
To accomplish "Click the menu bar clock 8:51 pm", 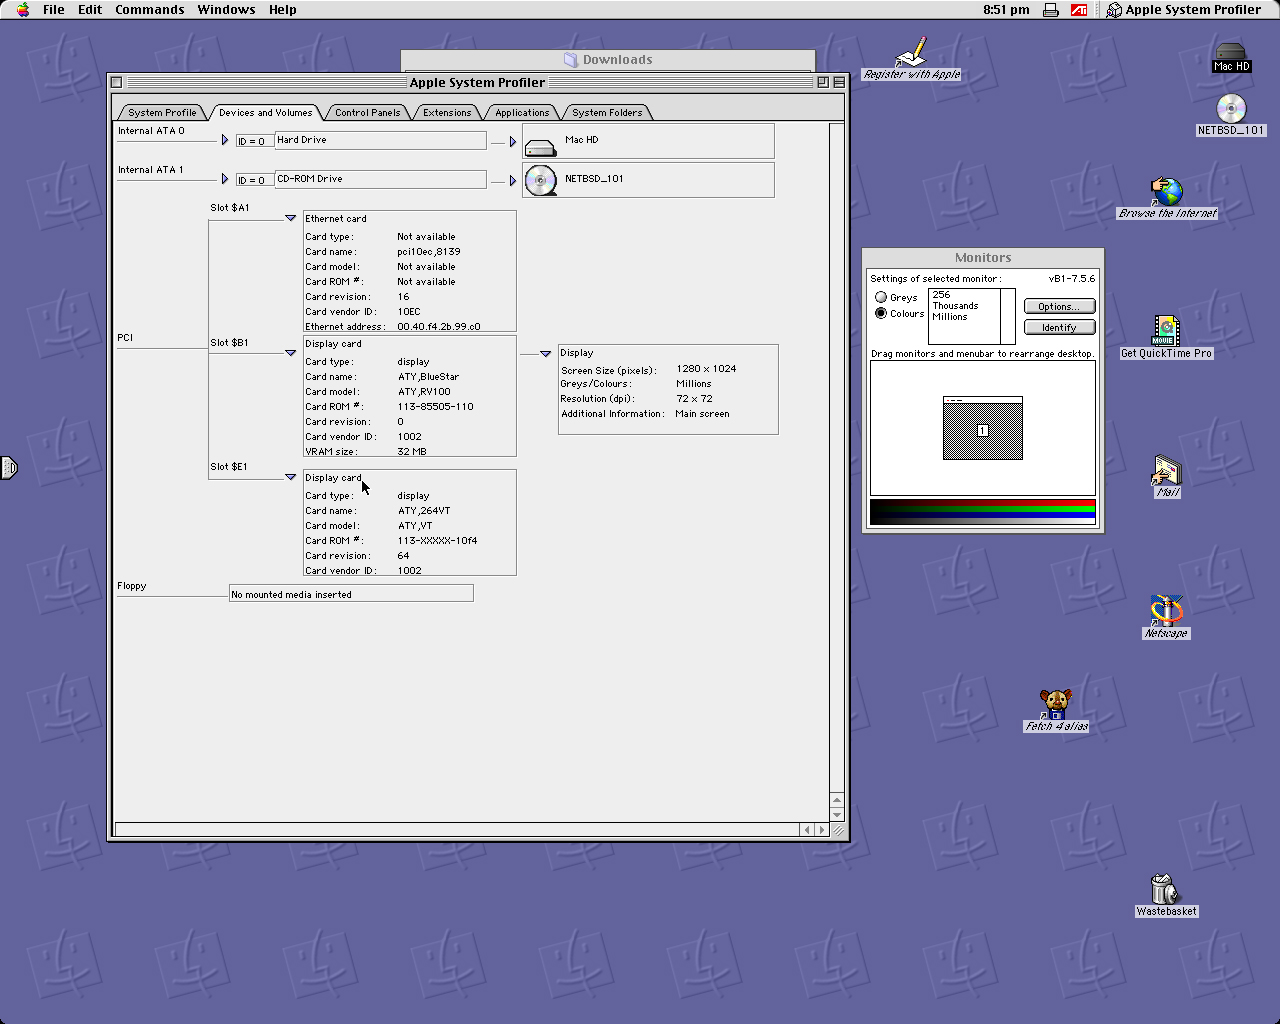I will (1006, 10).
